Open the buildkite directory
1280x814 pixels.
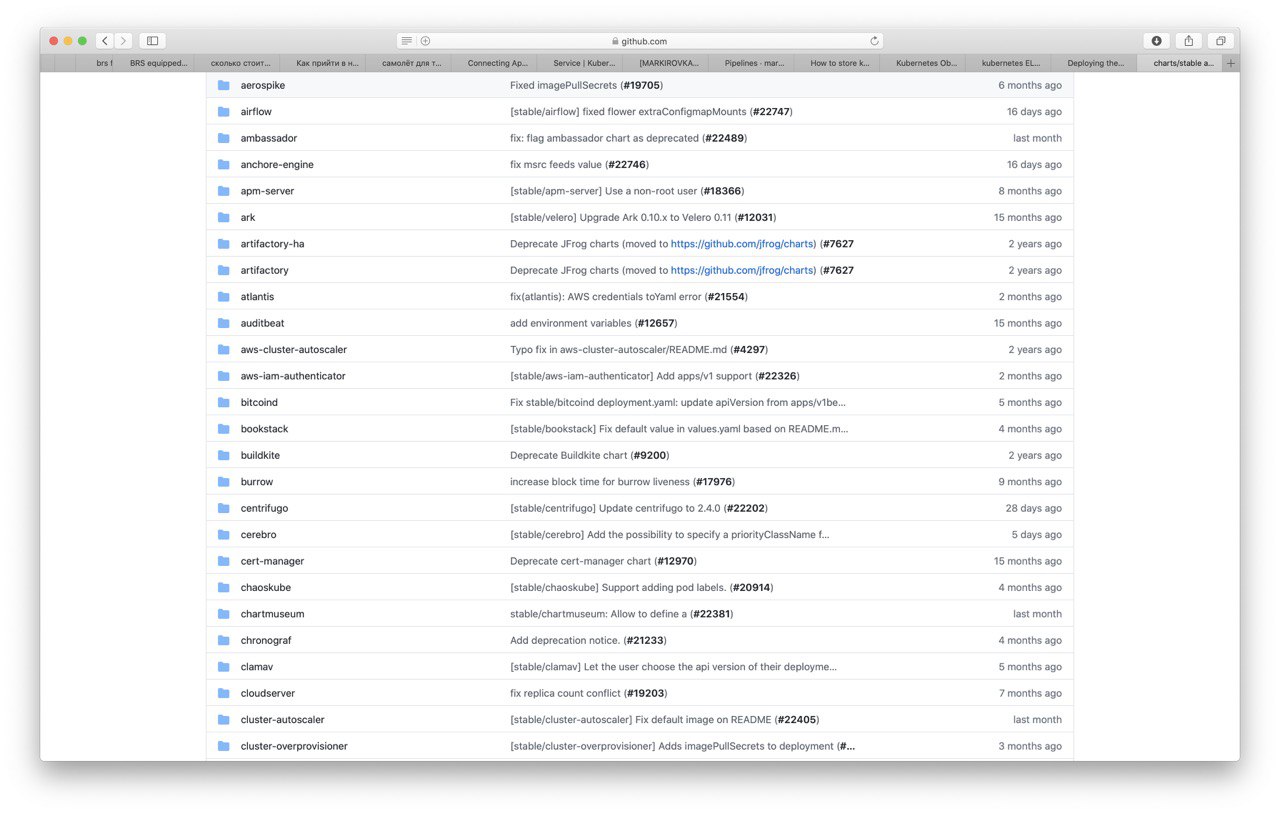pos(260,455)
